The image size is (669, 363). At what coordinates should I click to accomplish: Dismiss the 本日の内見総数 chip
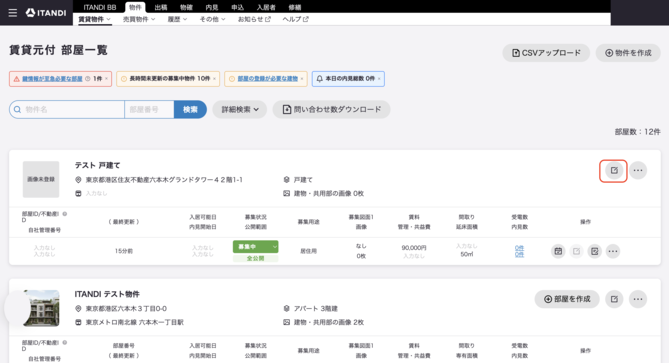pyautogui.click(x=379, y=79)
